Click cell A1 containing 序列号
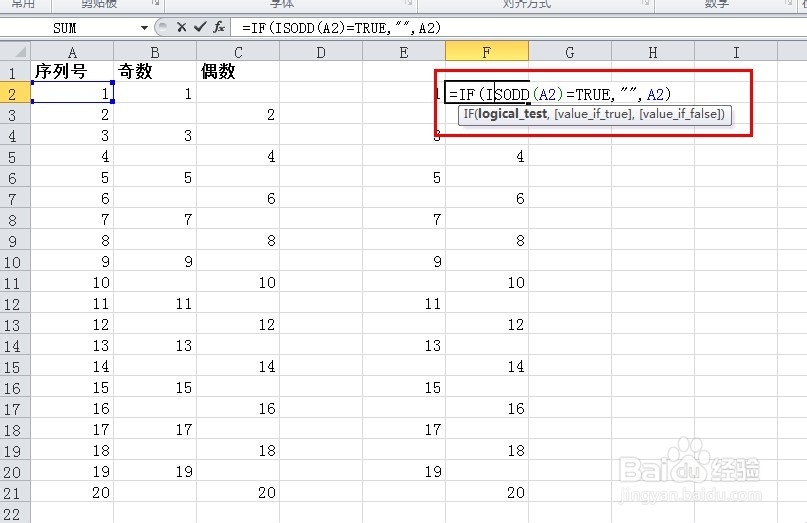This screenshot has width=807, height=523. click(x=72, y=72)
